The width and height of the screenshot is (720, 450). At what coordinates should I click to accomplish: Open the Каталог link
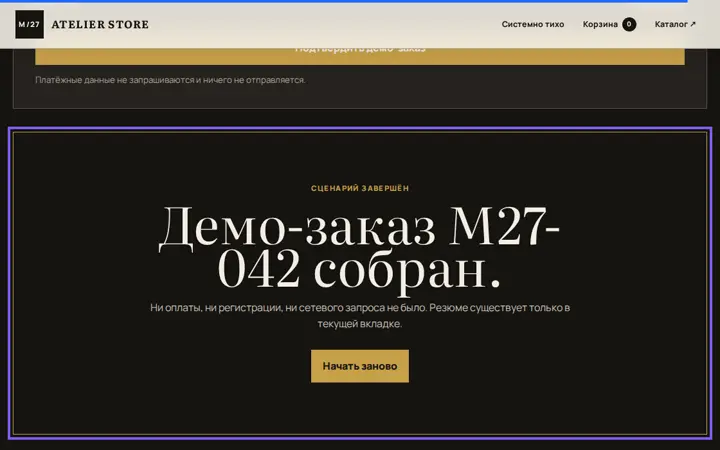point(675,24)
